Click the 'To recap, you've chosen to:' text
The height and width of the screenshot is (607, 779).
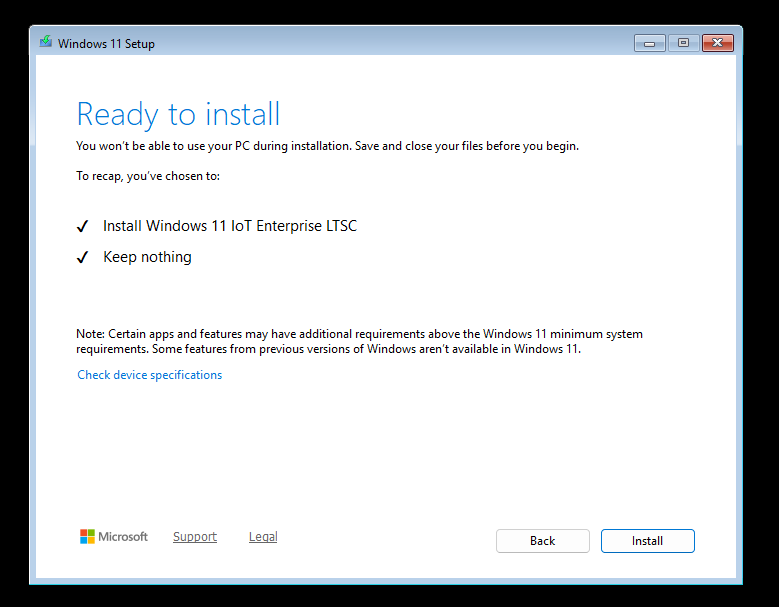coord(148,176)
